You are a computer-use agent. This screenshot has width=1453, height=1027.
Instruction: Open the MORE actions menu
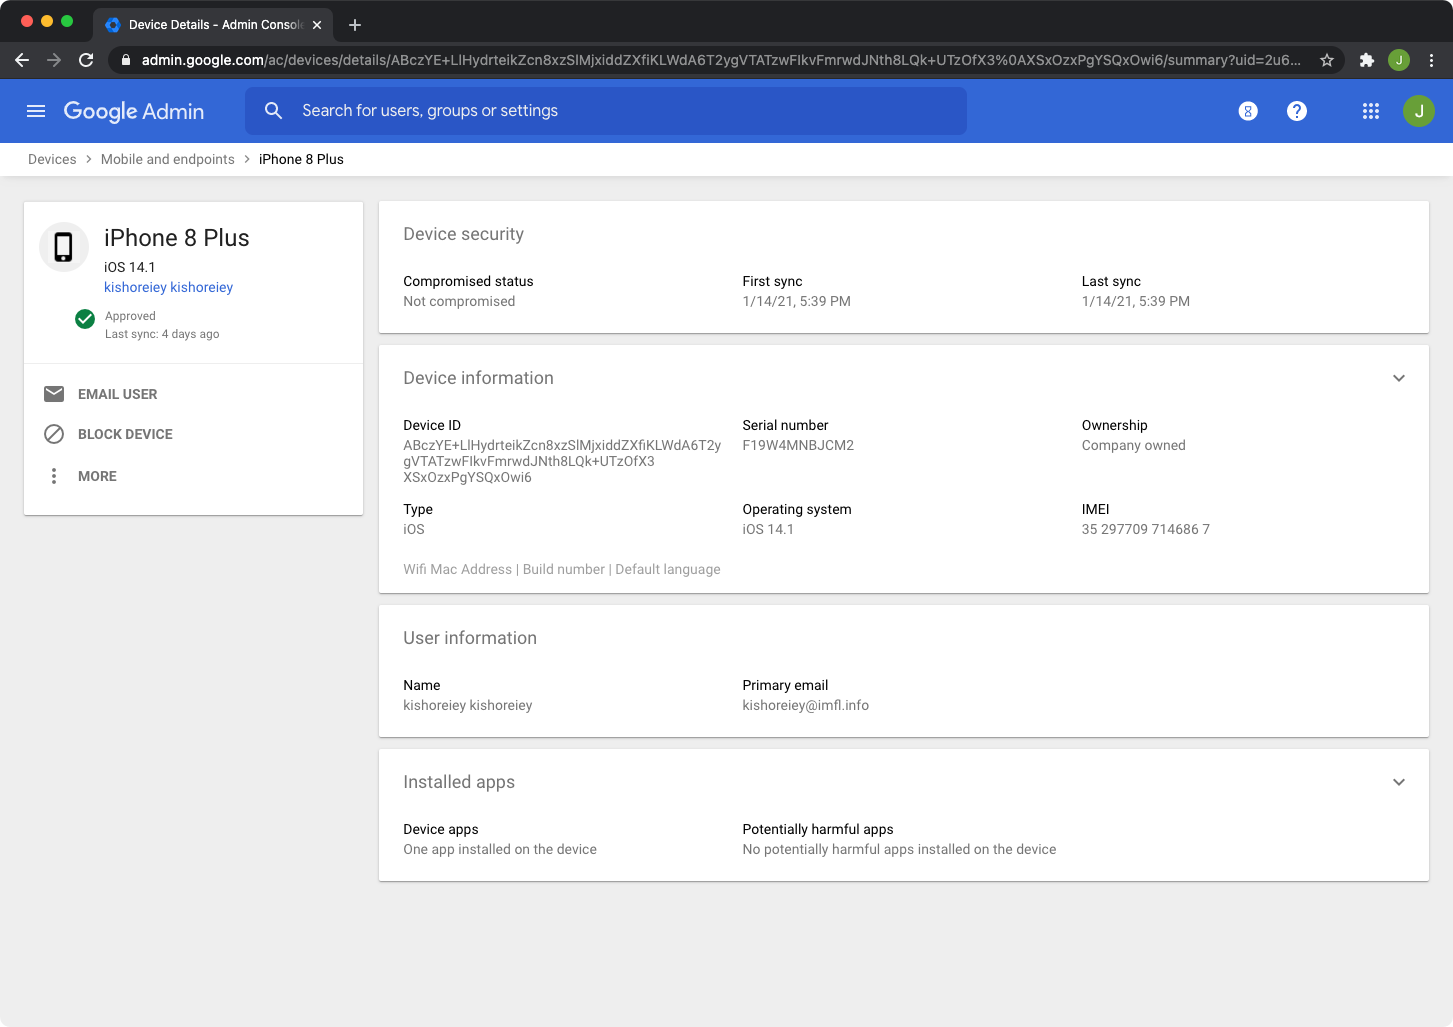tap(97, 476)
